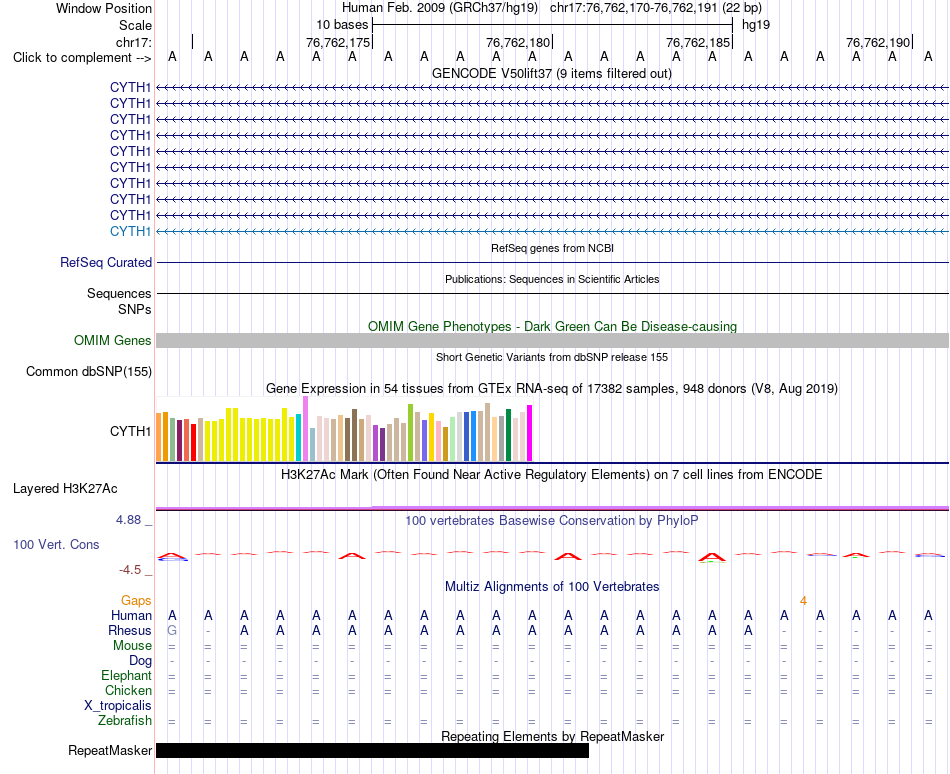
Task: Click the hg19 label beside the scale bar
Action: pyautogui.click(x=756, y=25)
